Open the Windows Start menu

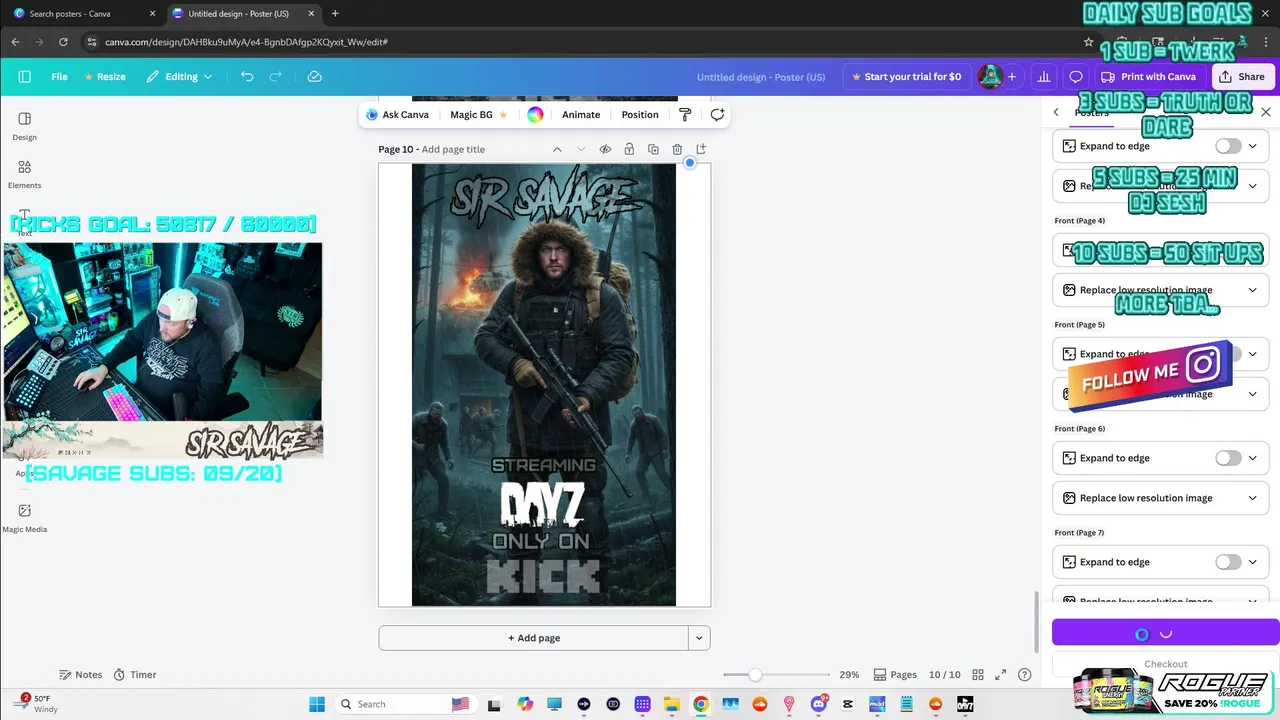pos(317,704)
